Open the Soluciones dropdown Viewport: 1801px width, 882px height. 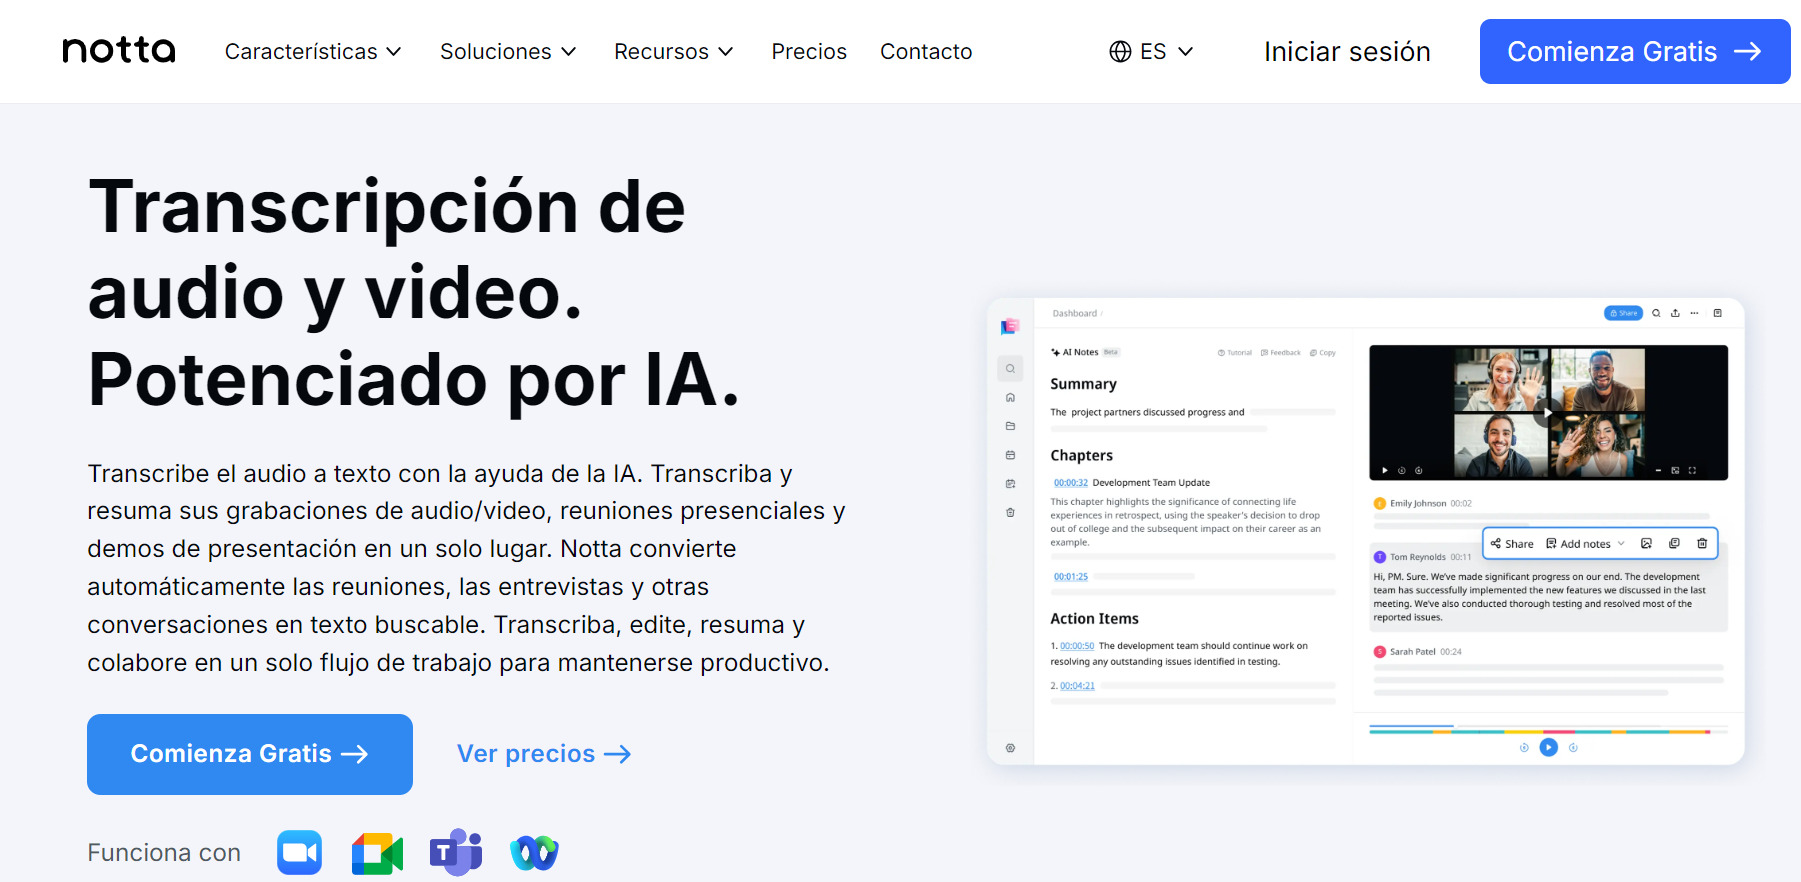click(x=508, y=52)
